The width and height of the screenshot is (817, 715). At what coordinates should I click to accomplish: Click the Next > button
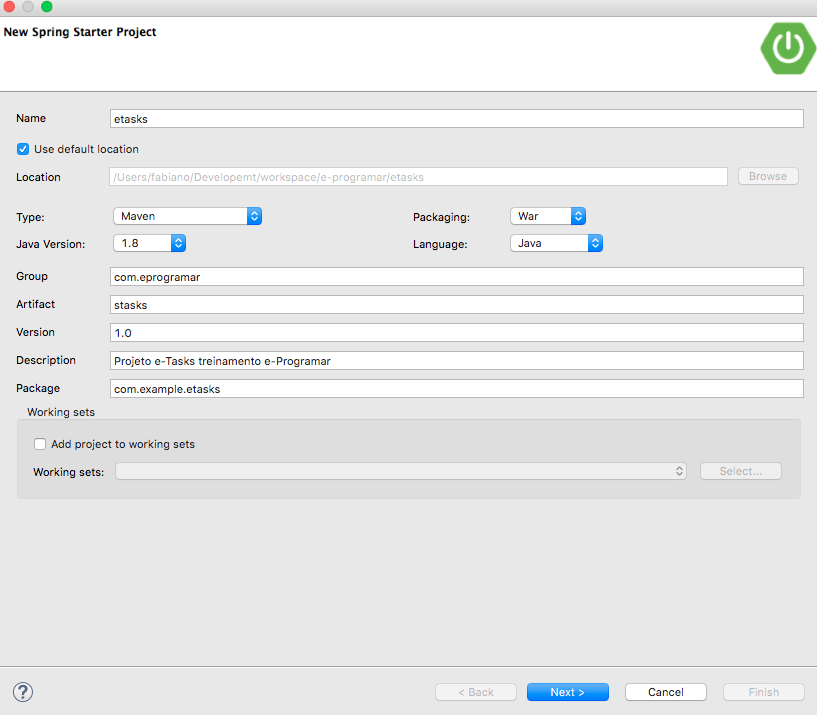tap(568, 692)
